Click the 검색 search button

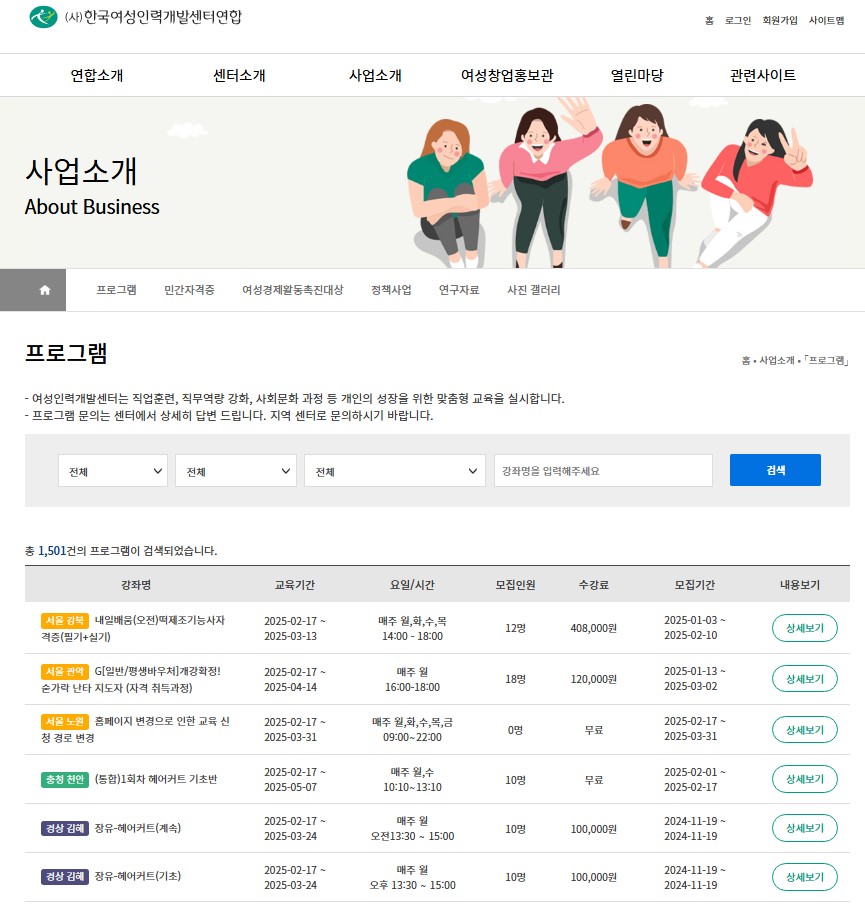(x=775, y=470)
